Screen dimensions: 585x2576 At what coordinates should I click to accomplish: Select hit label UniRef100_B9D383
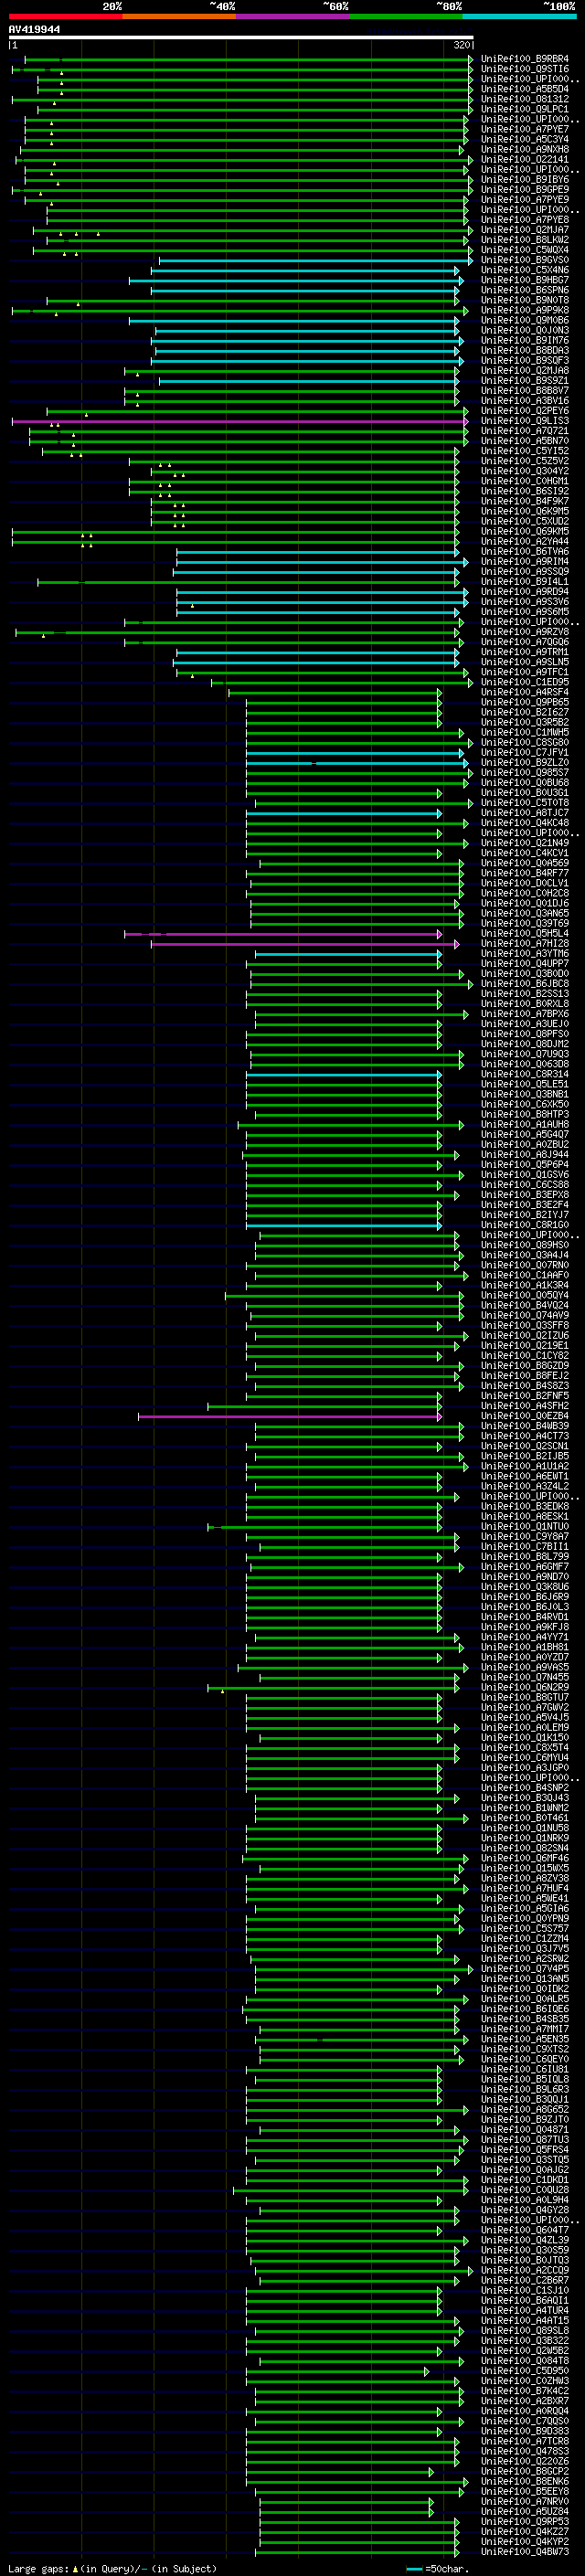(x=525, y=2430)
